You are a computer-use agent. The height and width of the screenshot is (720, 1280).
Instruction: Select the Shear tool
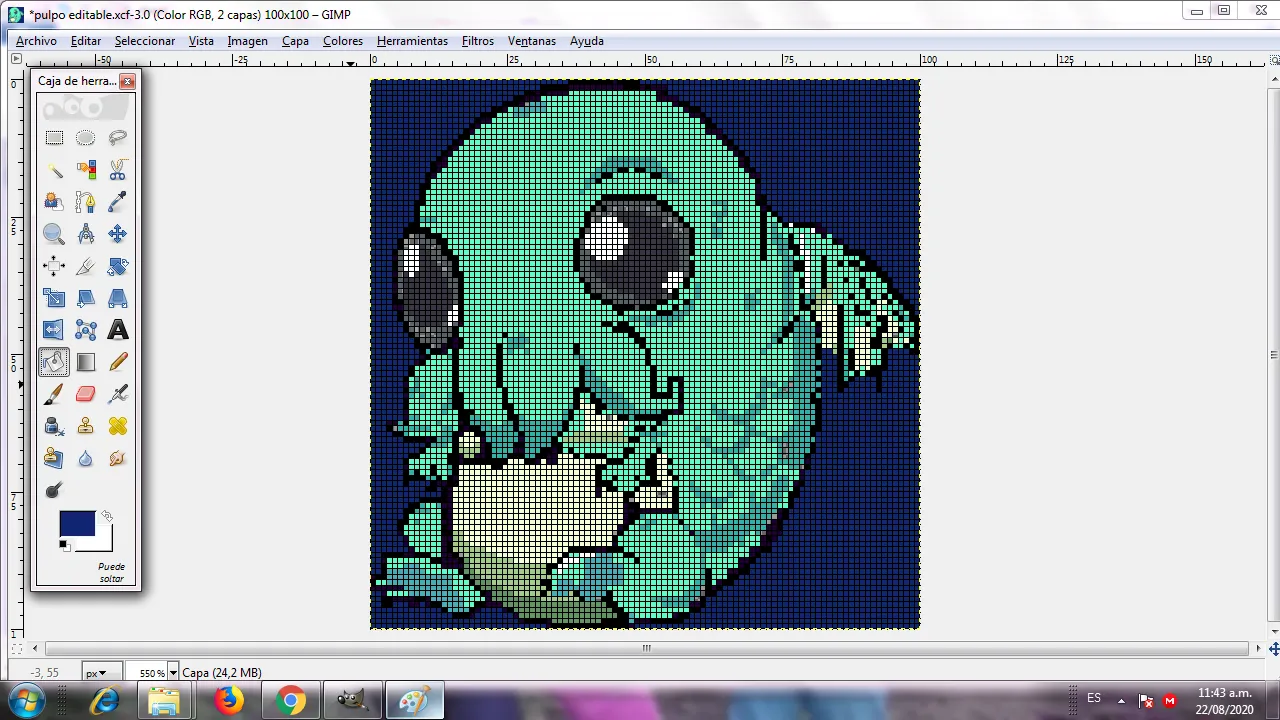[x=86, y=298]
